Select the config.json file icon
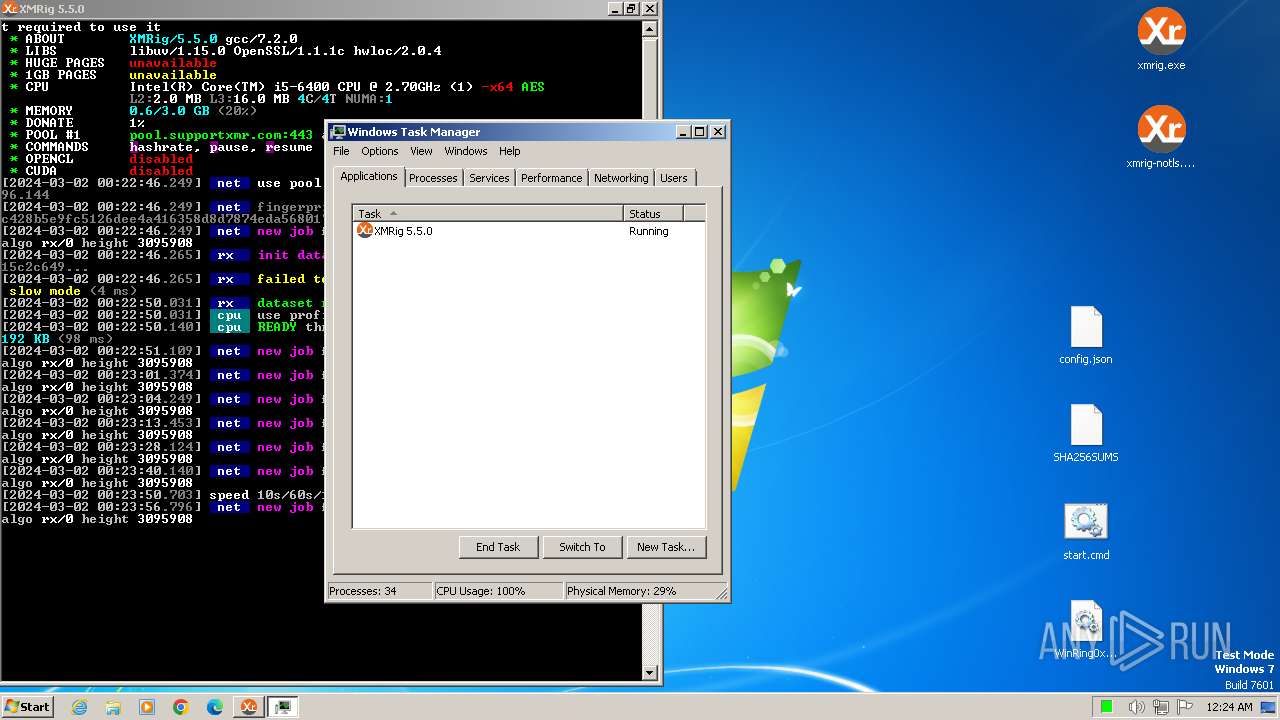This screenshot has height=720, width=1280. point(1086,336)
